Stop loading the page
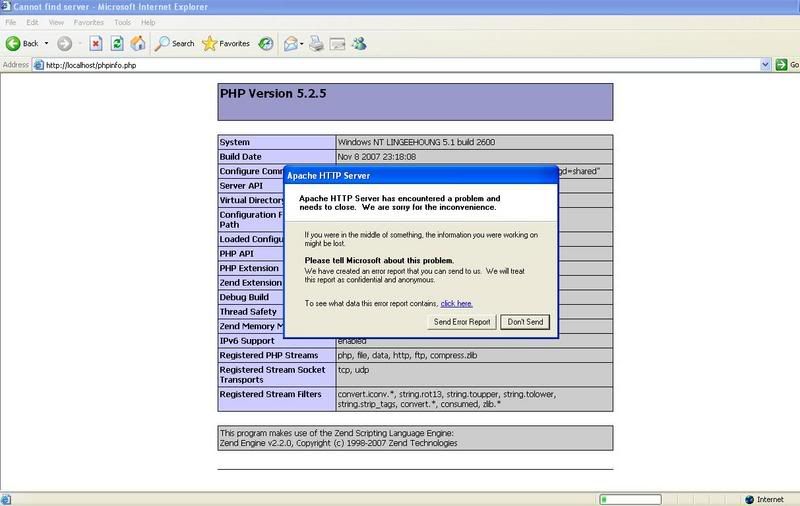The width and height of the screenshot is (800, 506). click(x=96, y=43)
